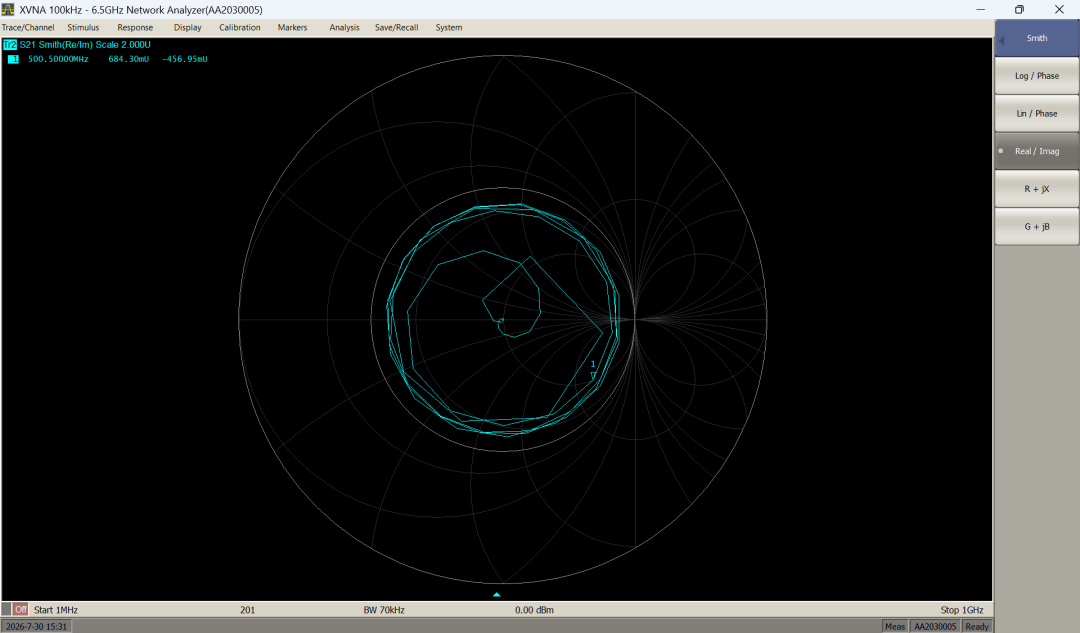1080x633 pixels.
Task: Open the Response menu
Action: [x=135, y=28]
